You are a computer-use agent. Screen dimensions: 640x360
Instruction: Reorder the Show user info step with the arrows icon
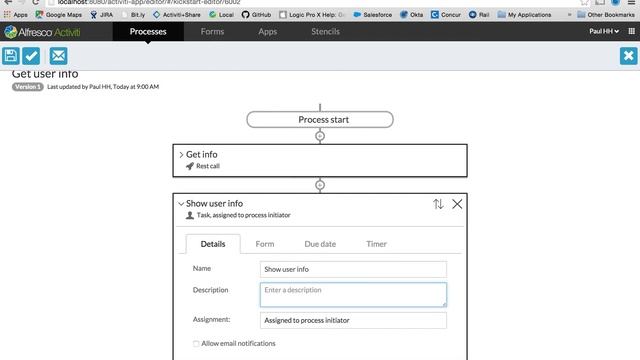pyautogui.click(x=438, y=204)
